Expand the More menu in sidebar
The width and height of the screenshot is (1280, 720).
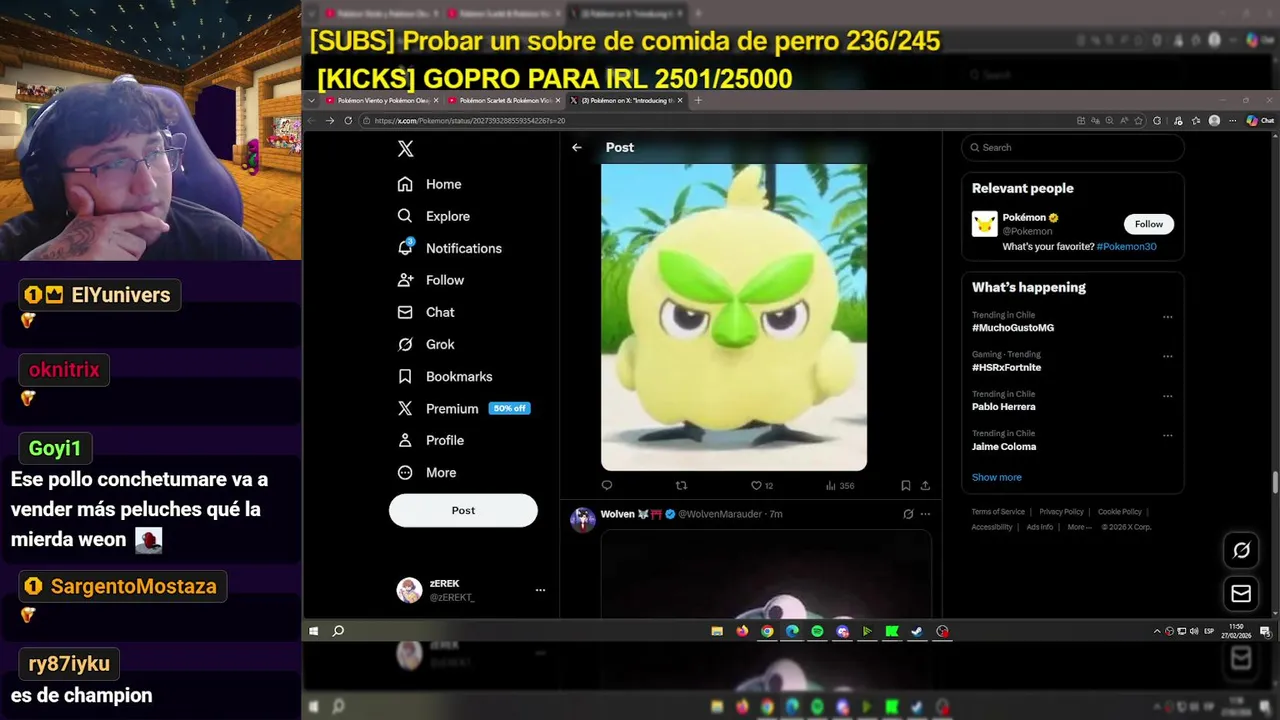(x=427, y=472)
